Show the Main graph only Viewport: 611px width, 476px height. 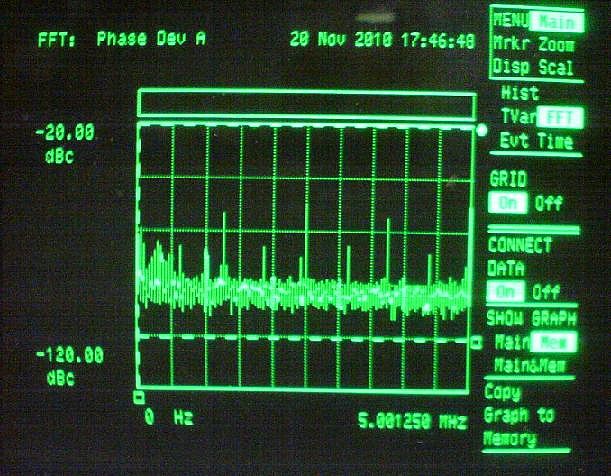(x=512, y=342)
